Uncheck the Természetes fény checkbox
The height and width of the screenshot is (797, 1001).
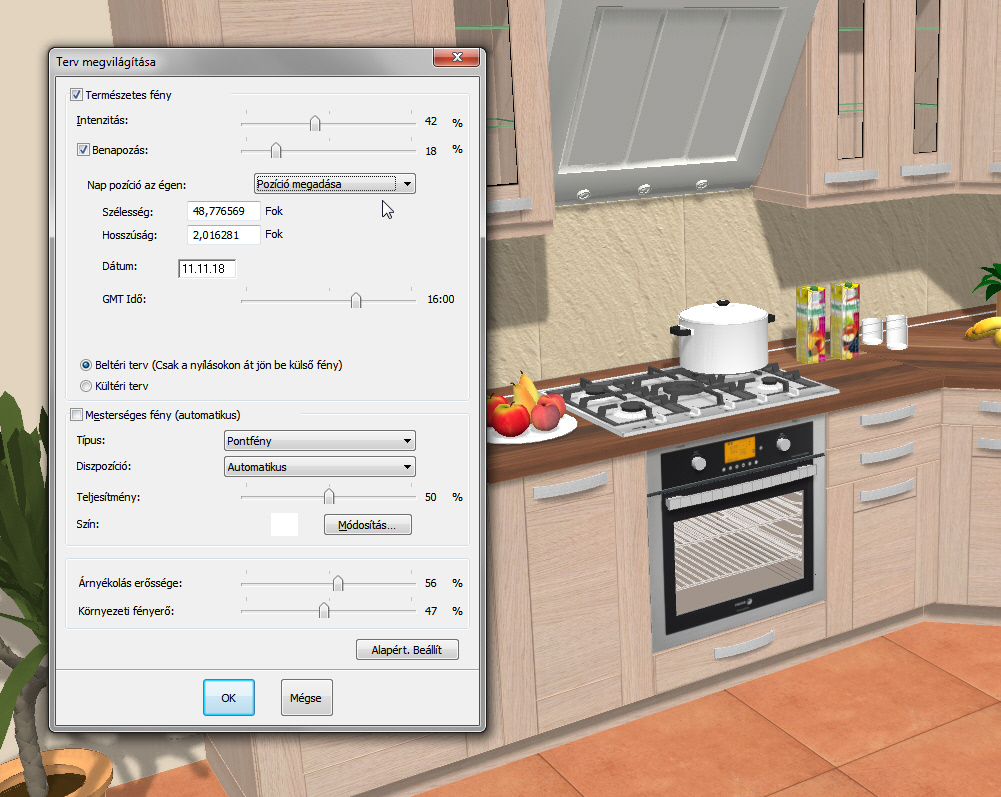[x=76, y=95]
